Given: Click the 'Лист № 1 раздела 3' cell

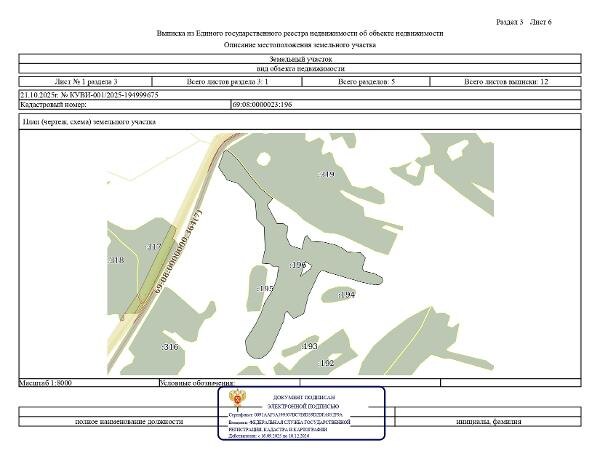Looking at the screenshot, I should point(86,81).
